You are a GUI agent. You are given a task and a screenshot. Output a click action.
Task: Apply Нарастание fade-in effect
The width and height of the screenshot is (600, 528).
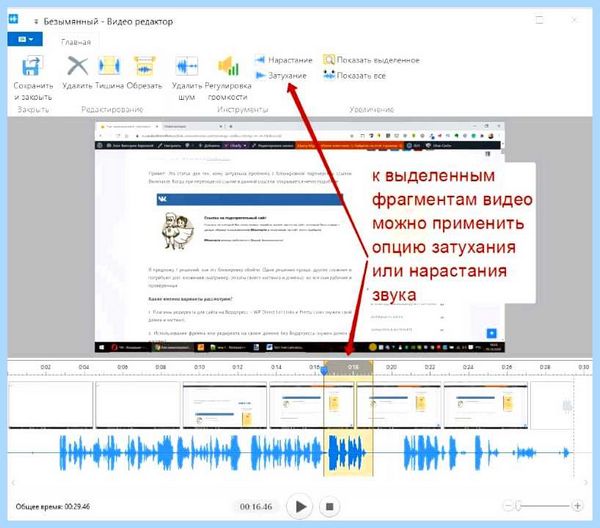pyautogui.click(x=284, y=60)
